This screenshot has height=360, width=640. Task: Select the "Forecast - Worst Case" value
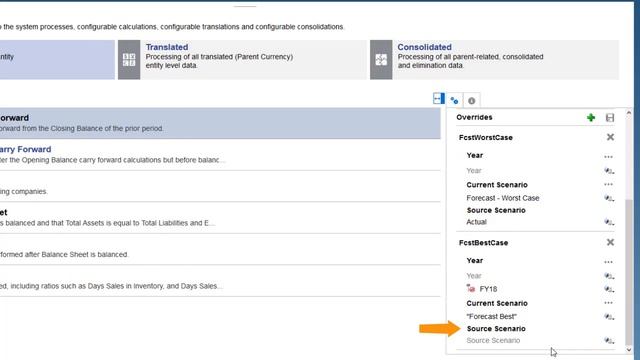(503, 198)
